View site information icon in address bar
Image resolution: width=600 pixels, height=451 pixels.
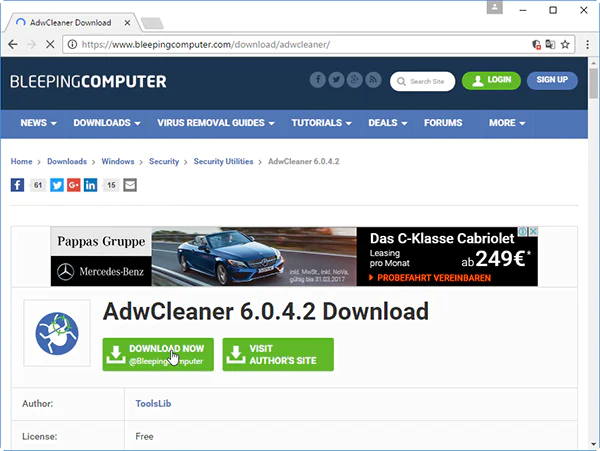pyautogui.click(x=72, y=44)
